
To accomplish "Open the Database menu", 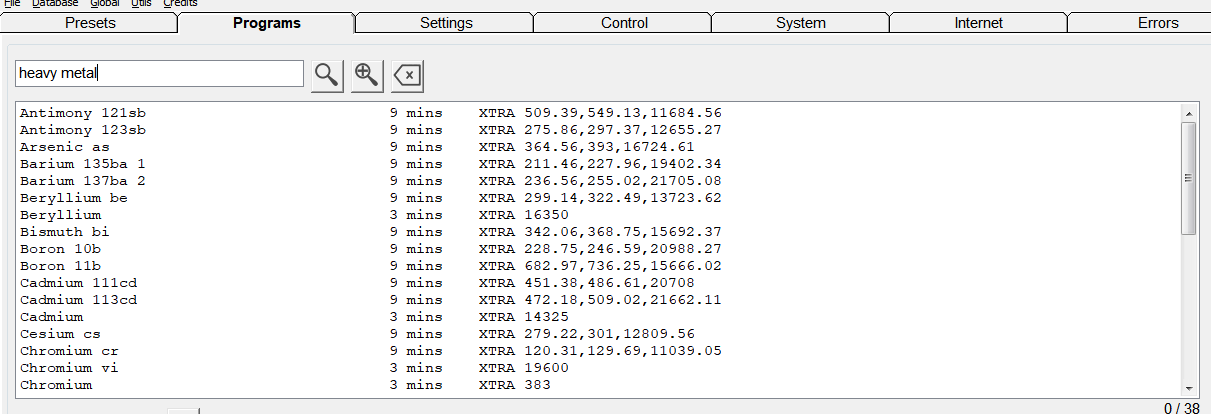I will click(55, 3).
